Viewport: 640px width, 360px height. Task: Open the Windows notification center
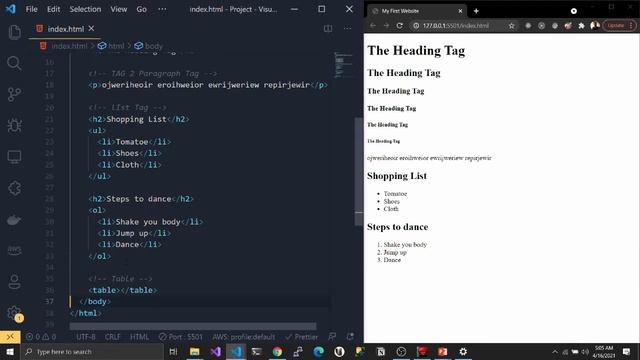pyautogui.click(x=627, y=351)
